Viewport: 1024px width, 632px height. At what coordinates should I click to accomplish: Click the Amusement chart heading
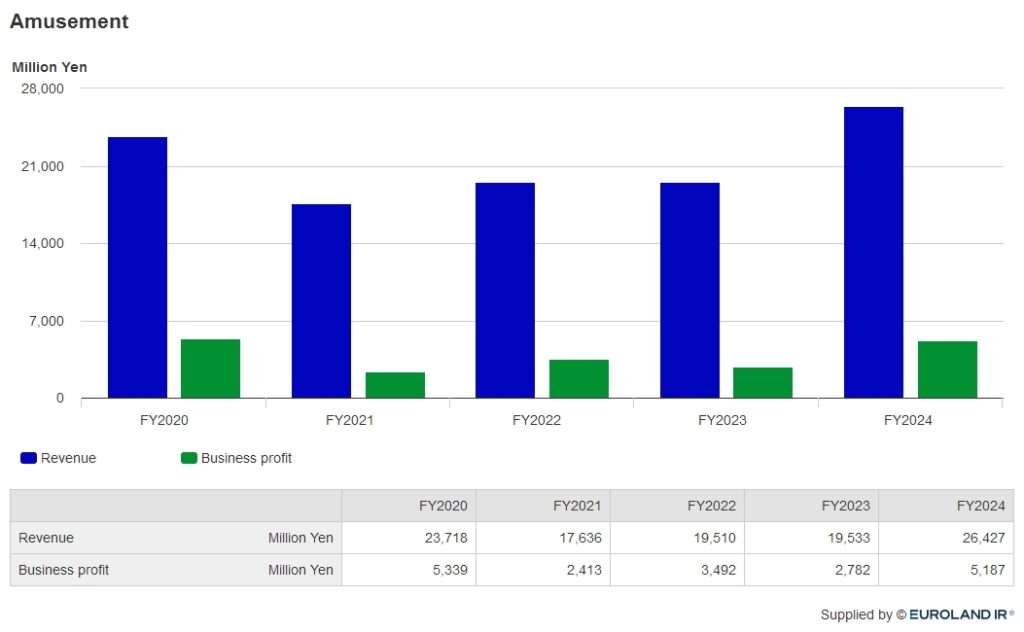(69, 21)
